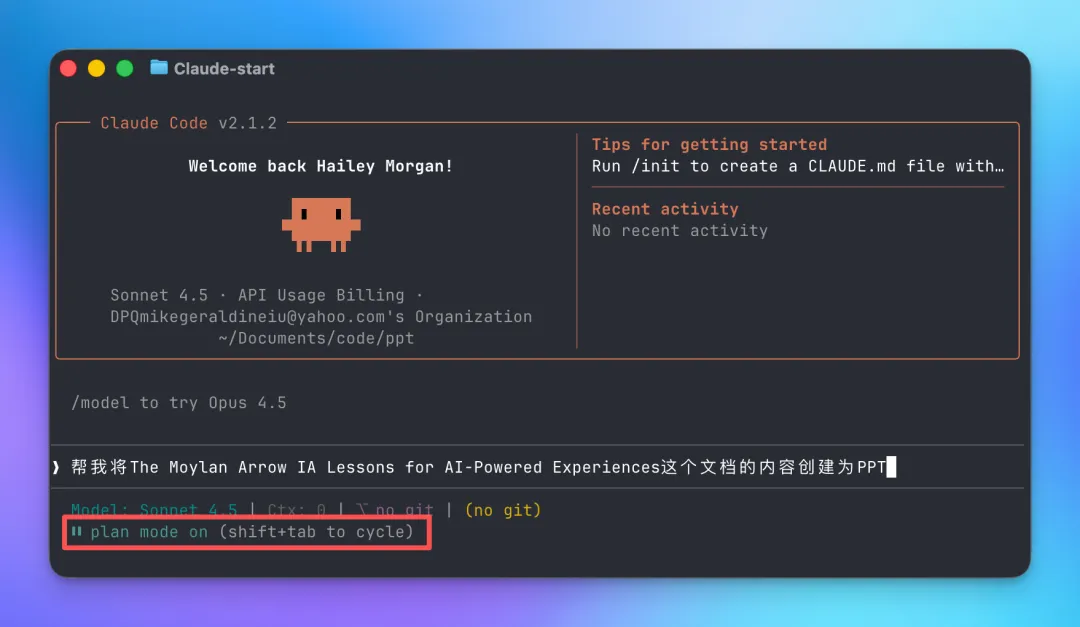Image resolution: width=1080 pixels, height=627 pixels.
Task: Click the Model: Sonnet 4.5 status item
Action: point(154,510)
